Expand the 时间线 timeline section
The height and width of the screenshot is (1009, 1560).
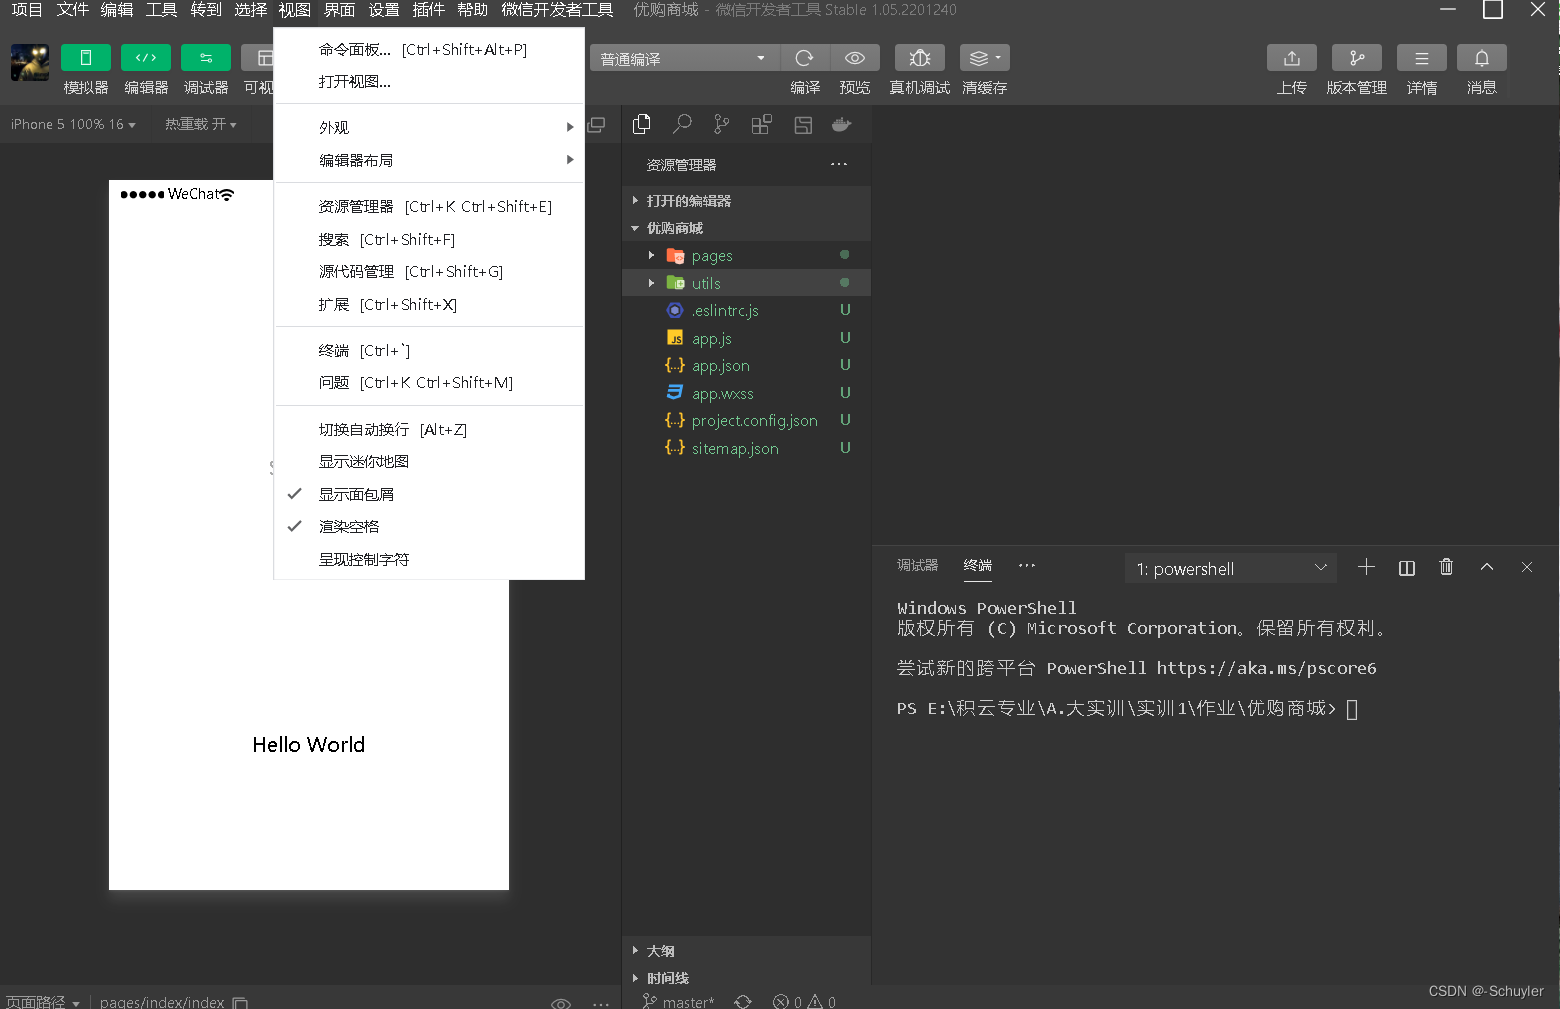(x=746, y=978)
